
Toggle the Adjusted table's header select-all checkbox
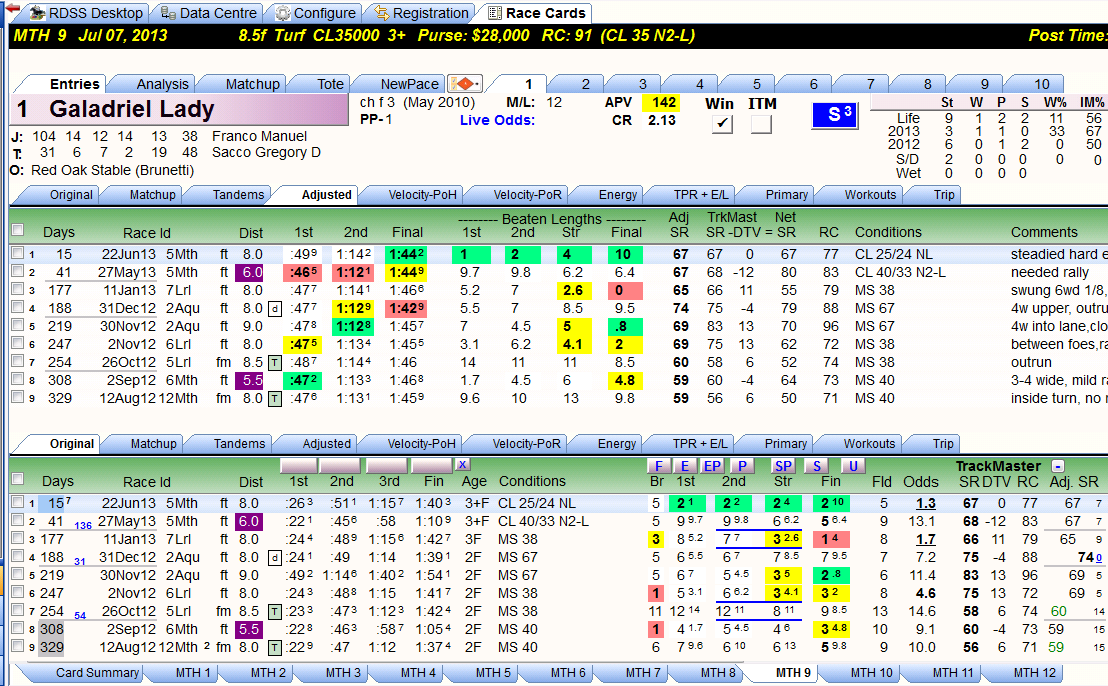pos(18,230)
